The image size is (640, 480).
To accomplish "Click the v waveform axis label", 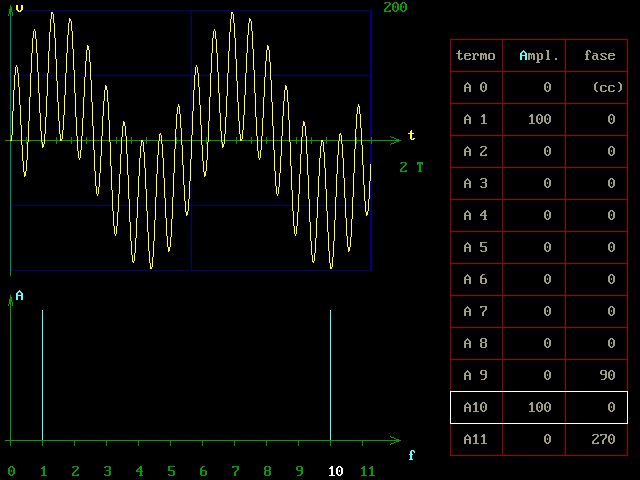I will pyautogui.click(x=19, y=8).
